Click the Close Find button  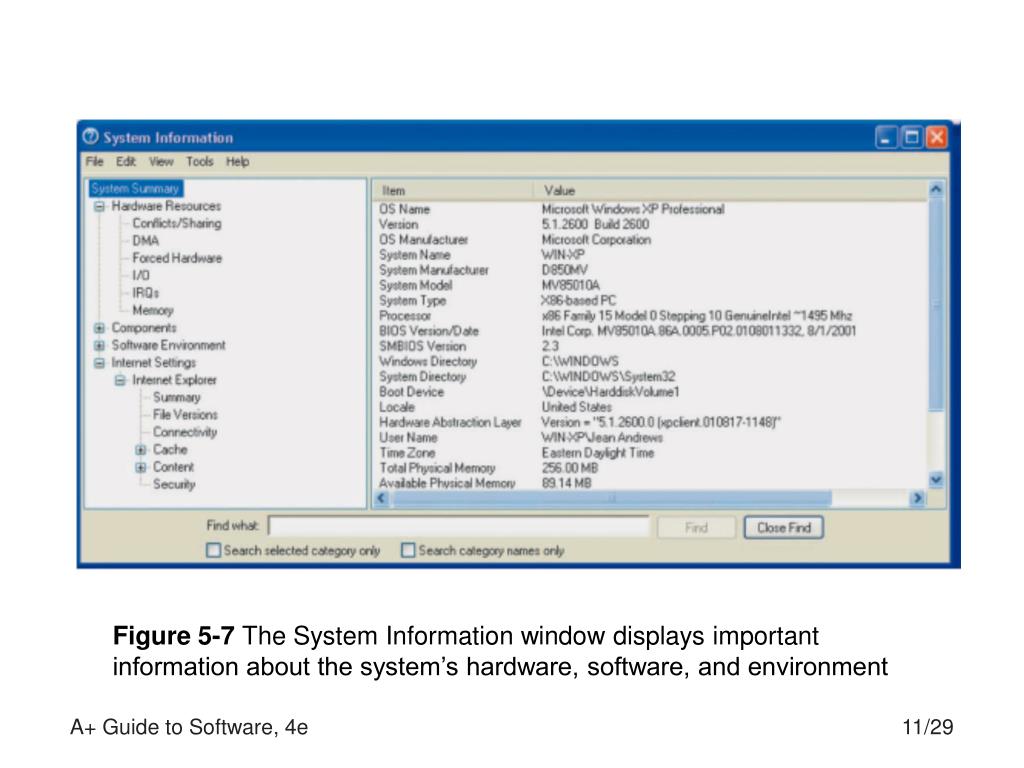pos(784,528)
